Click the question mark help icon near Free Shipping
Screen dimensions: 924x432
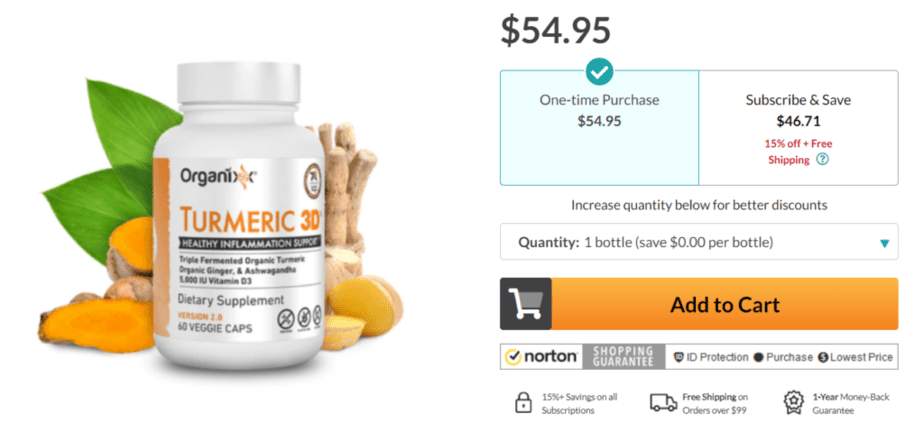coord(822,160)
